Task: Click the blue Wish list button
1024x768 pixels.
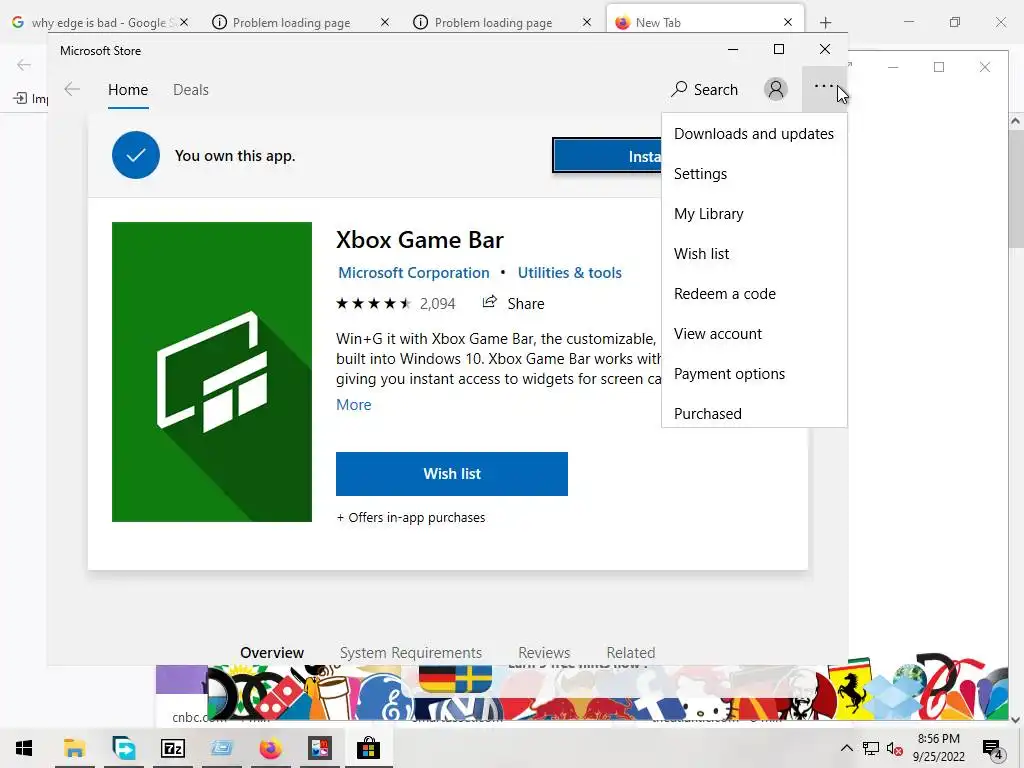Action: (x=452, y=474)
